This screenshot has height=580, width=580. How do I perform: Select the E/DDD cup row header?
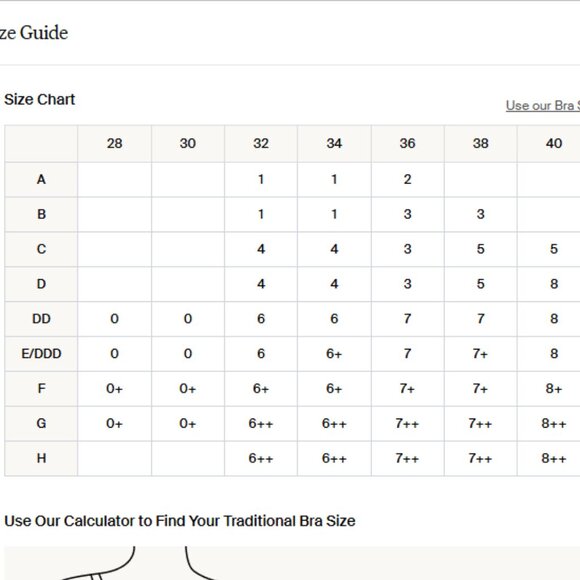point(41,354)
